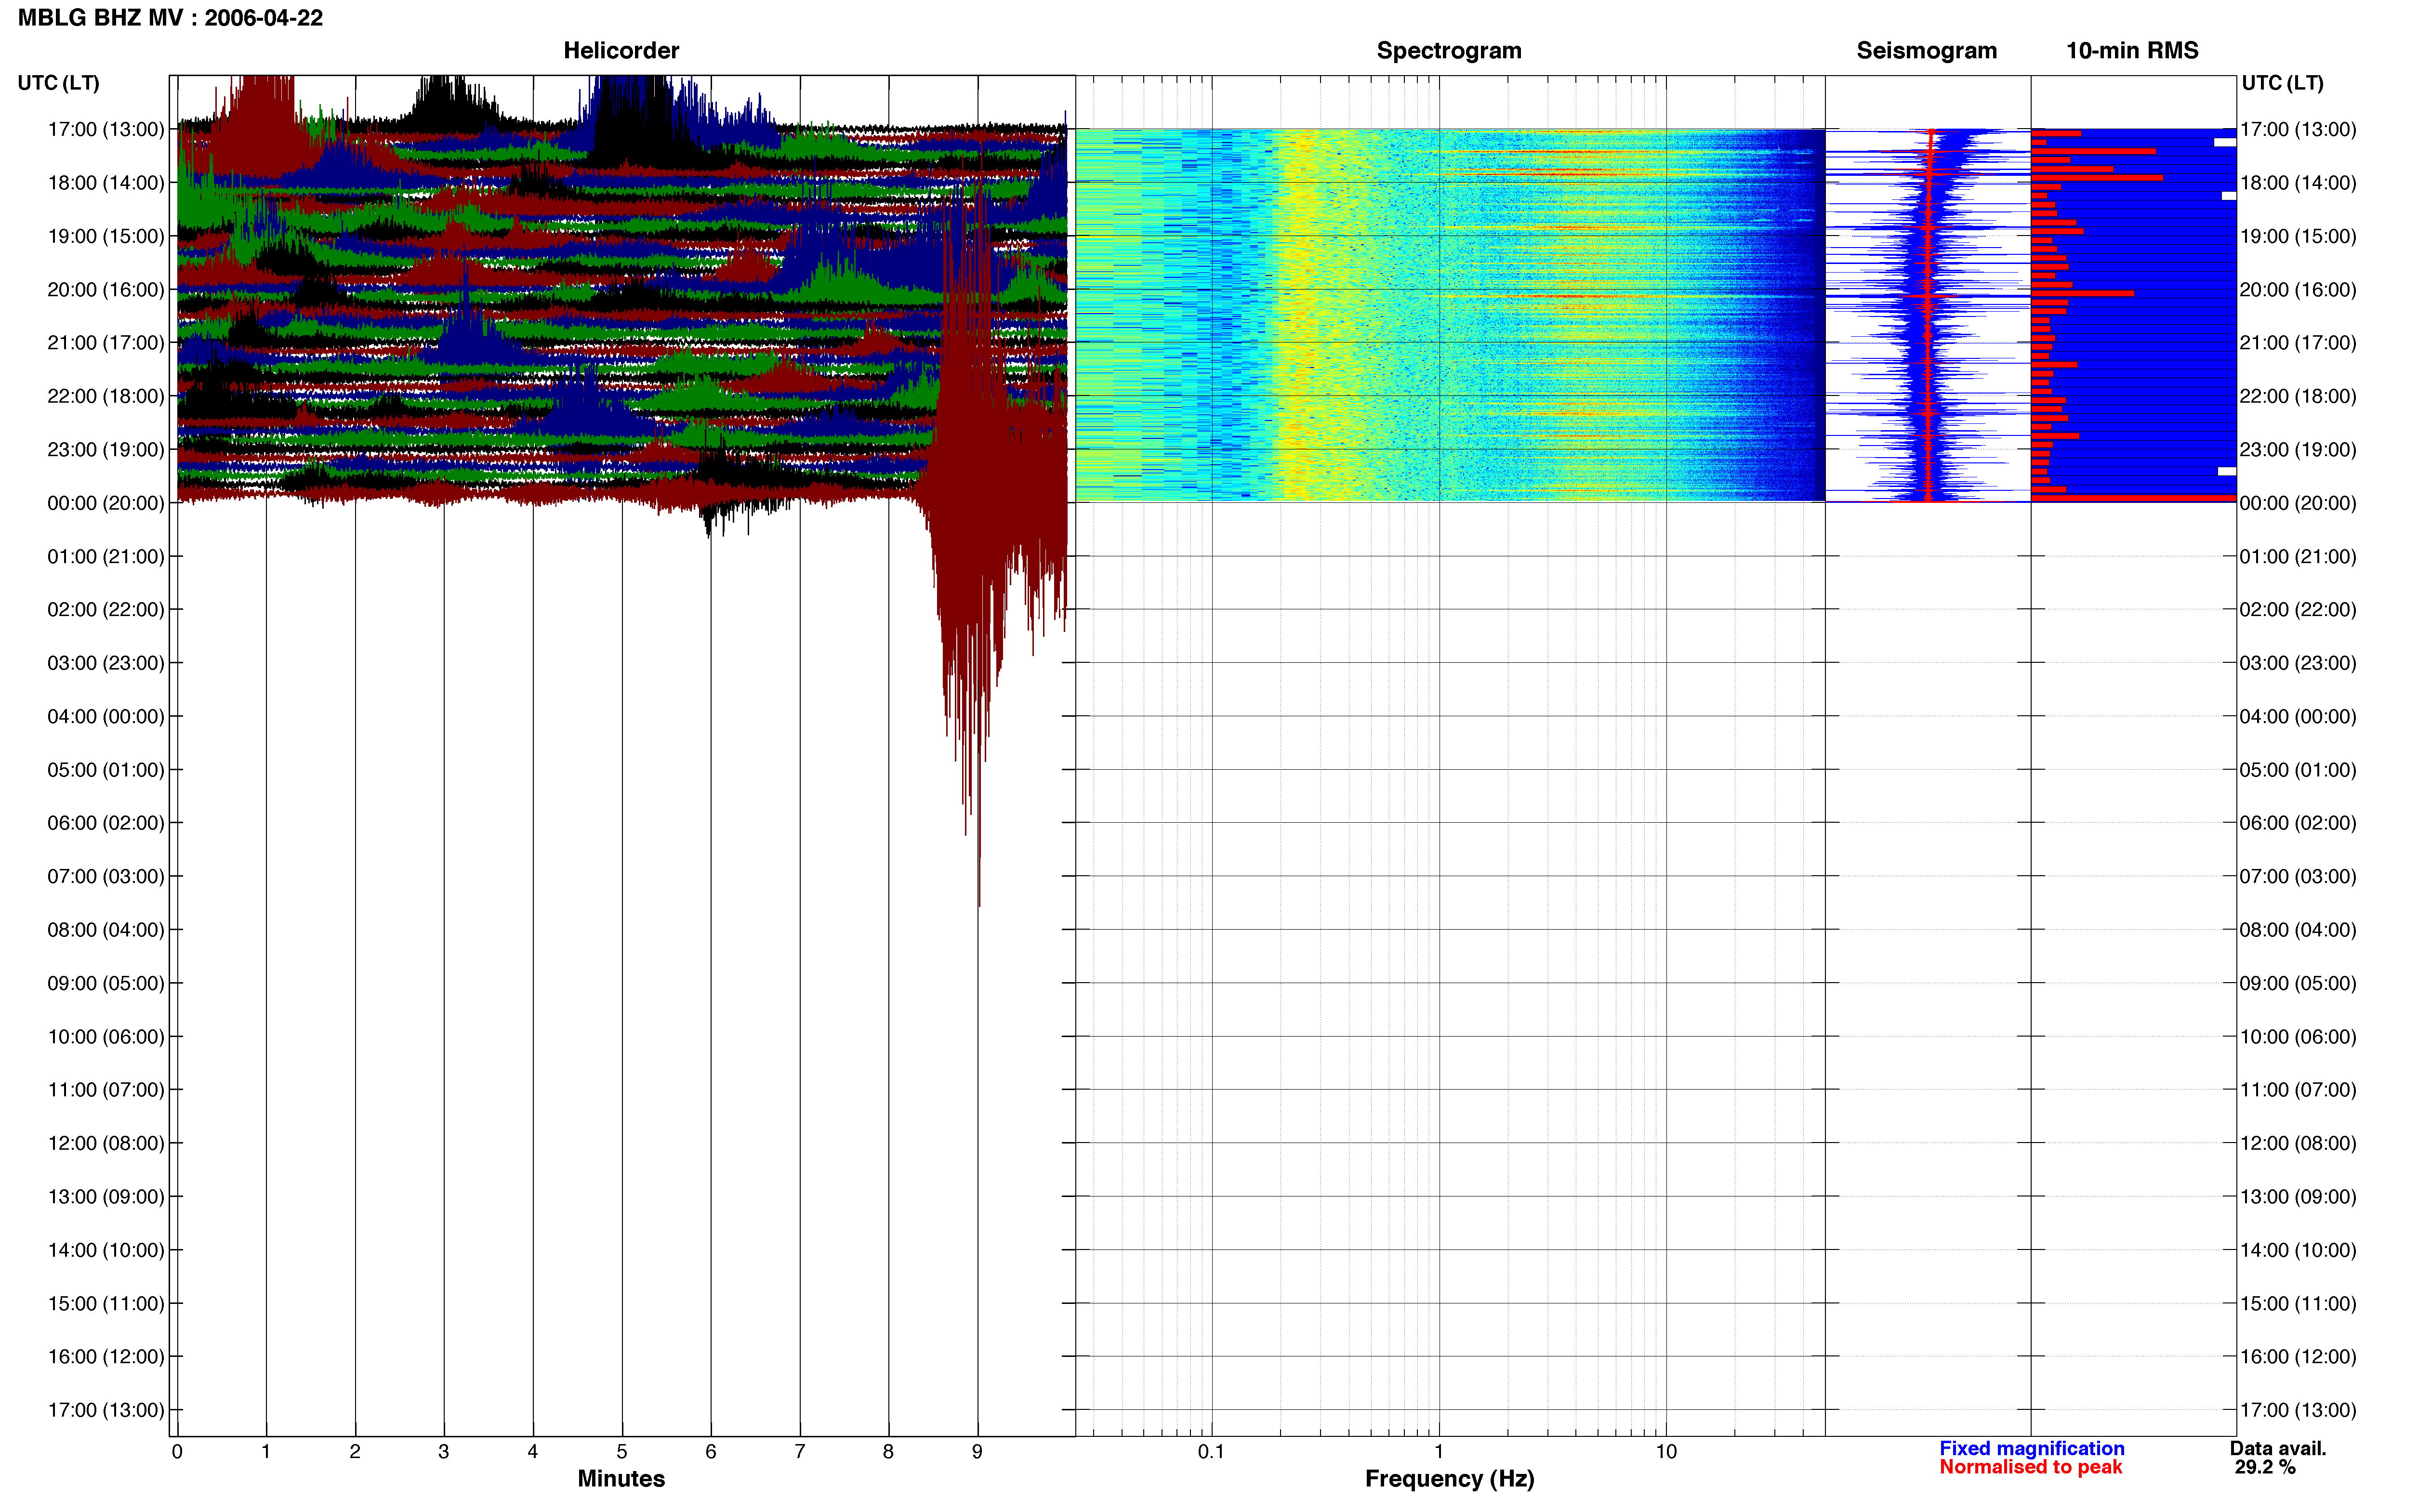Click the spectrogram frequency tick '10'

1666,1452
